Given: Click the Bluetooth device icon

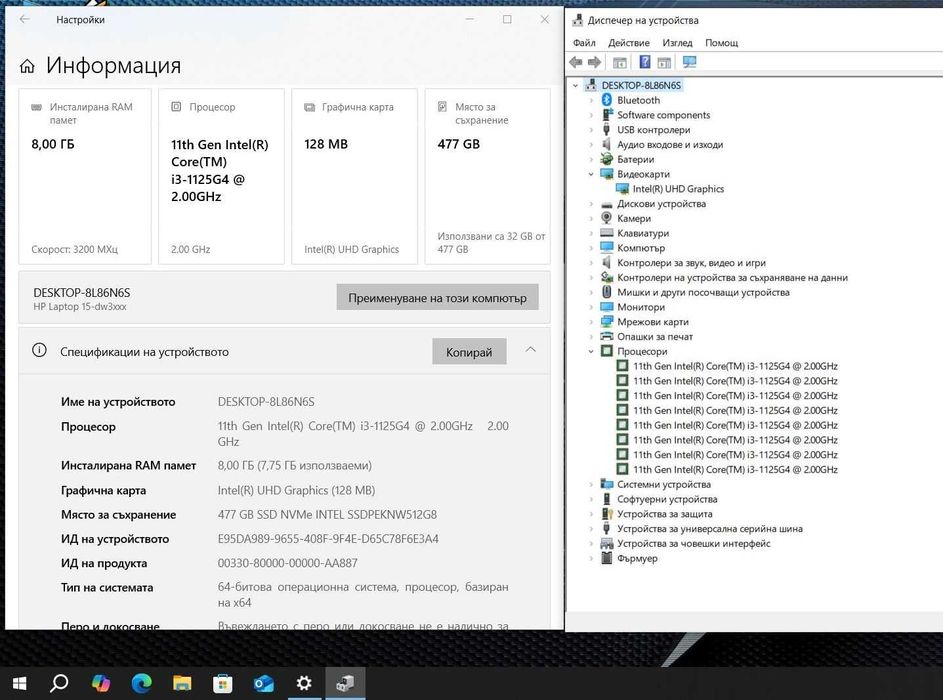Looking at the screenshot, I should pos(607,100).
